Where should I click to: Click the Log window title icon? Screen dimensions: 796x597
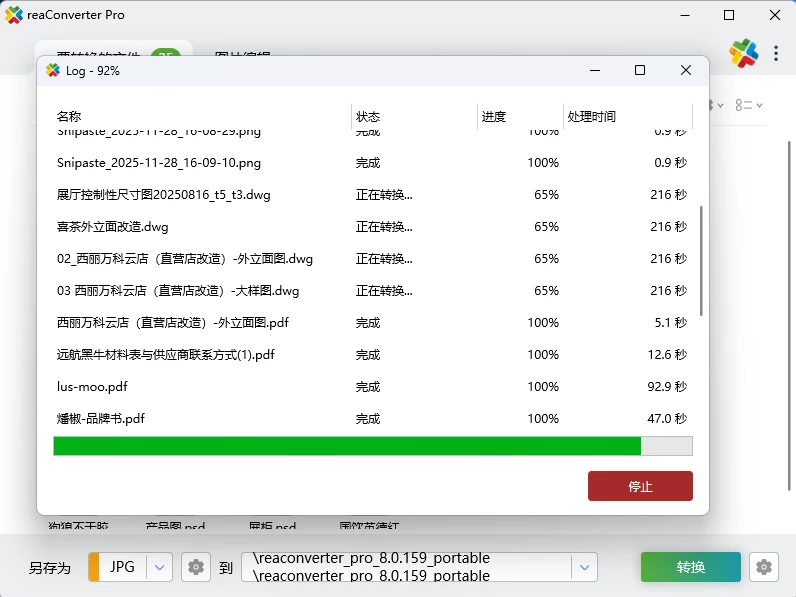[x=53, y=71]
